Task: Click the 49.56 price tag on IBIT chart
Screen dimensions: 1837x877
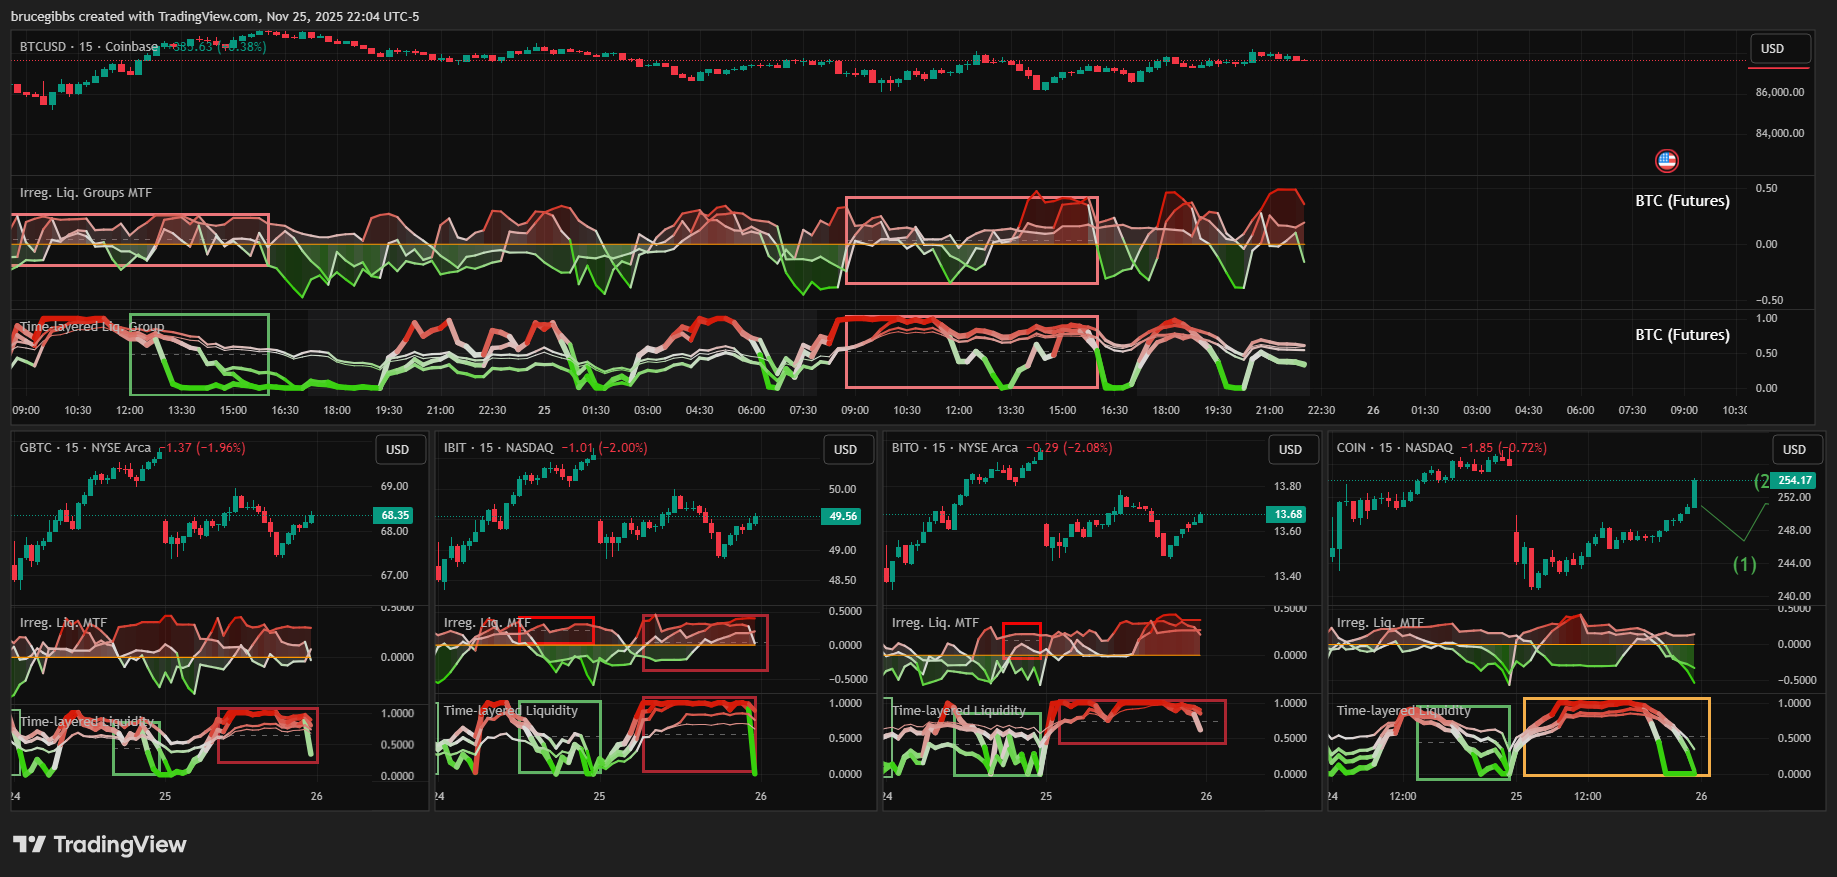Action: pos(843,517)
